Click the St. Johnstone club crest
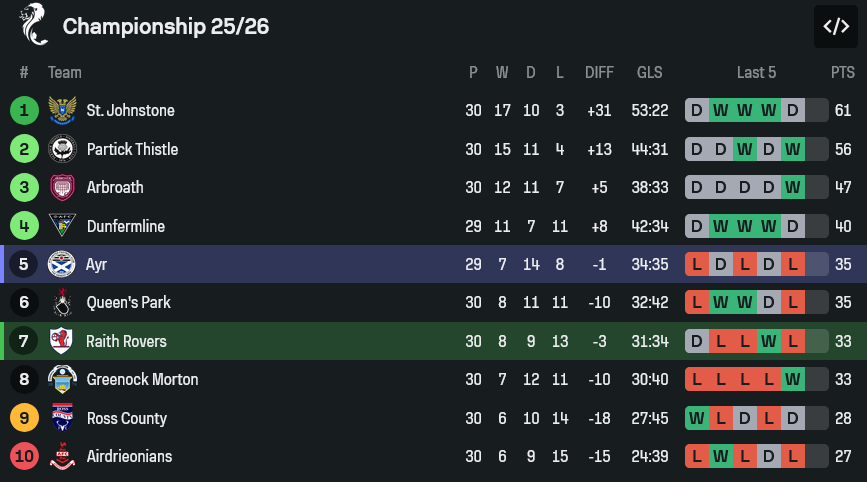The width and height of the screenshot is (867, 482). click(x=62, y=110)
